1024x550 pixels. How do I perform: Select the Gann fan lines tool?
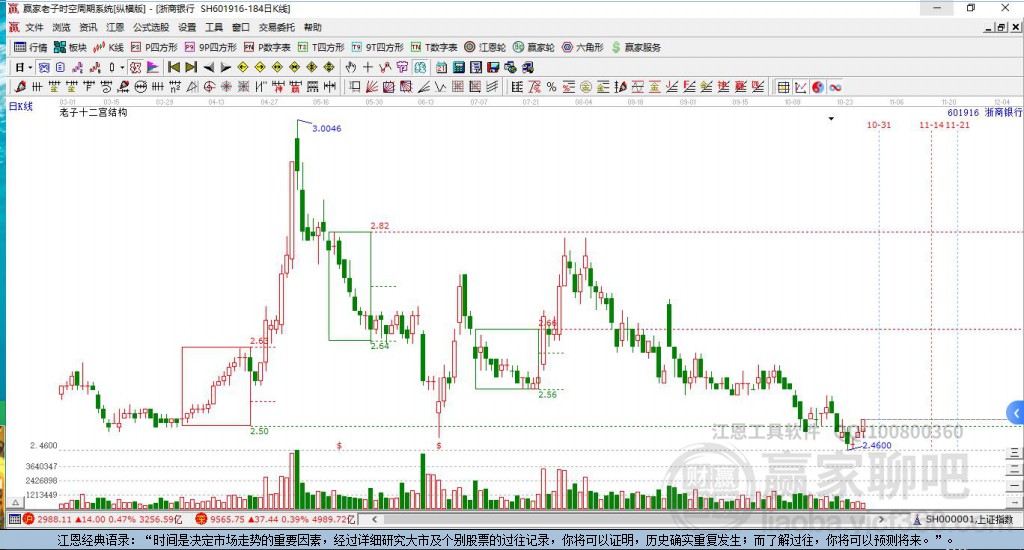point(372,87)
